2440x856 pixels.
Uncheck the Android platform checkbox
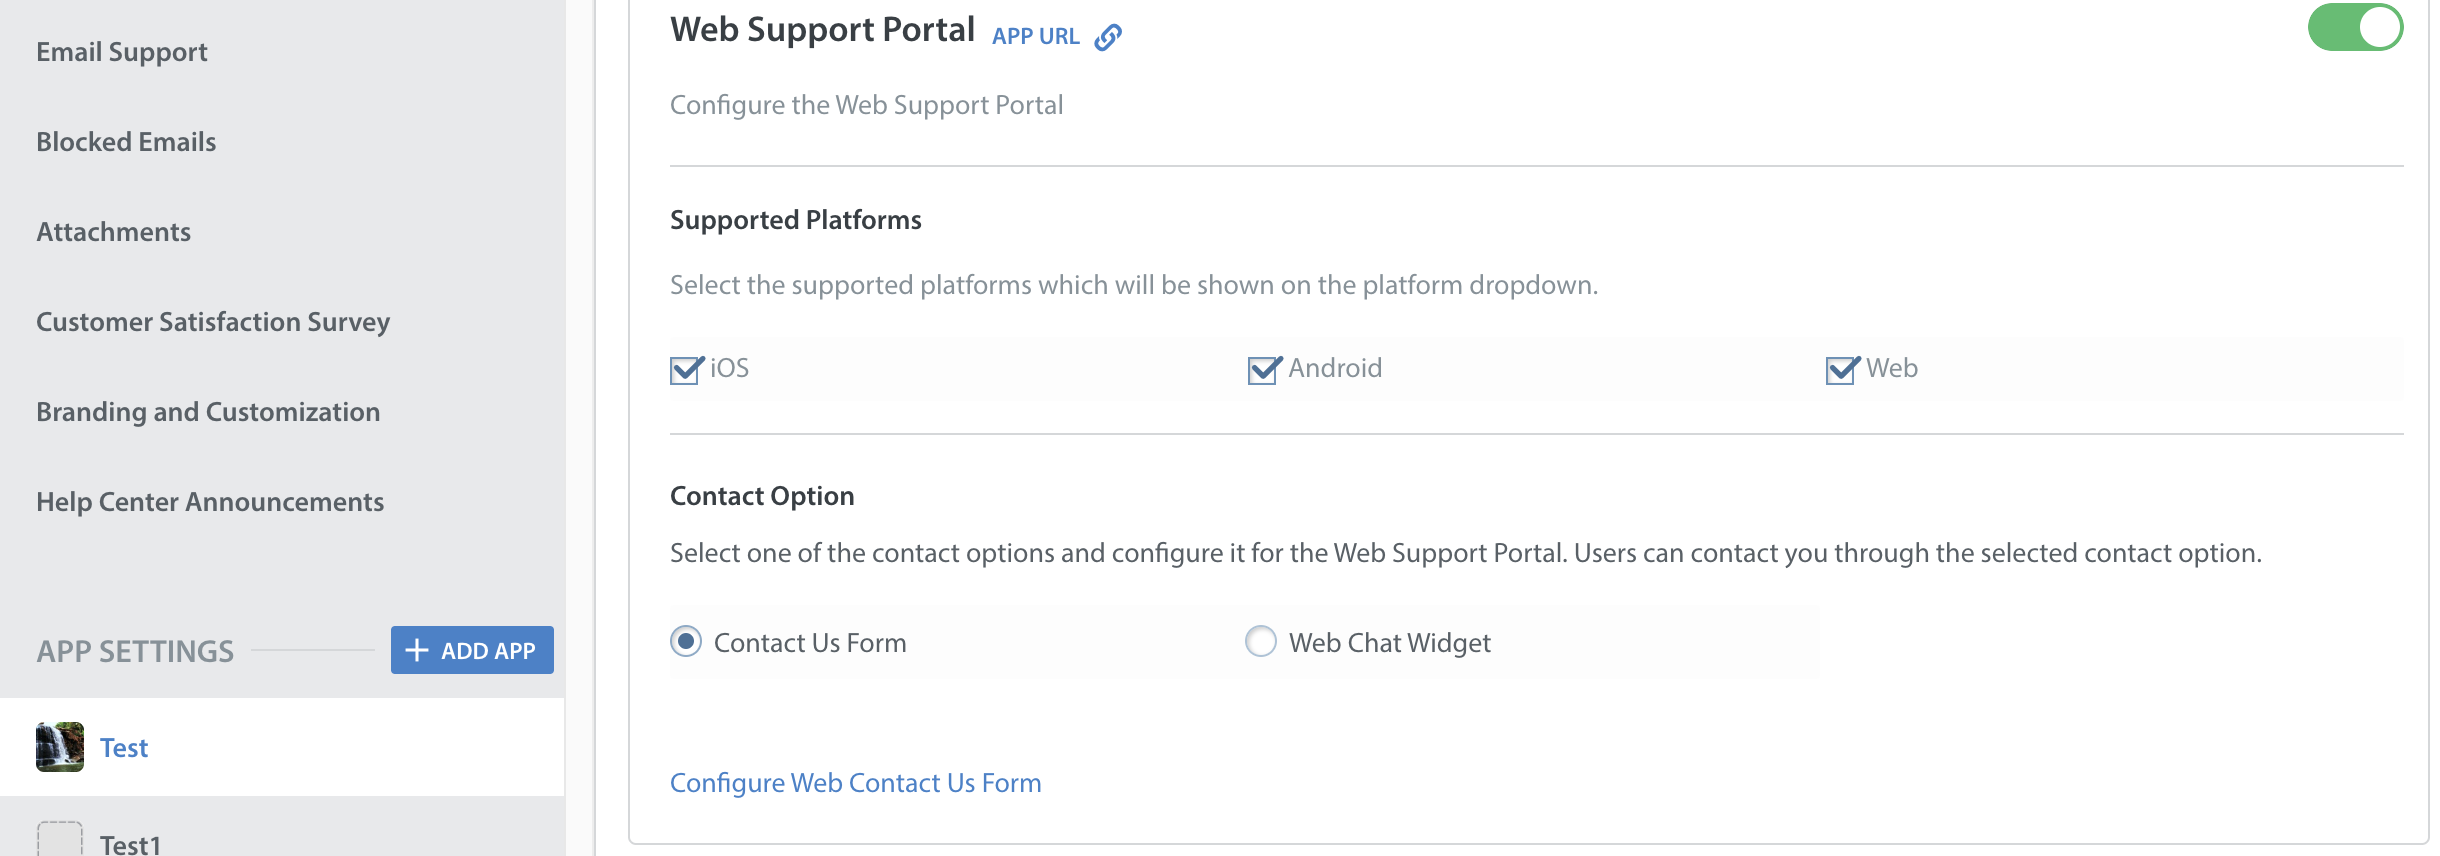coord(1263,370)
